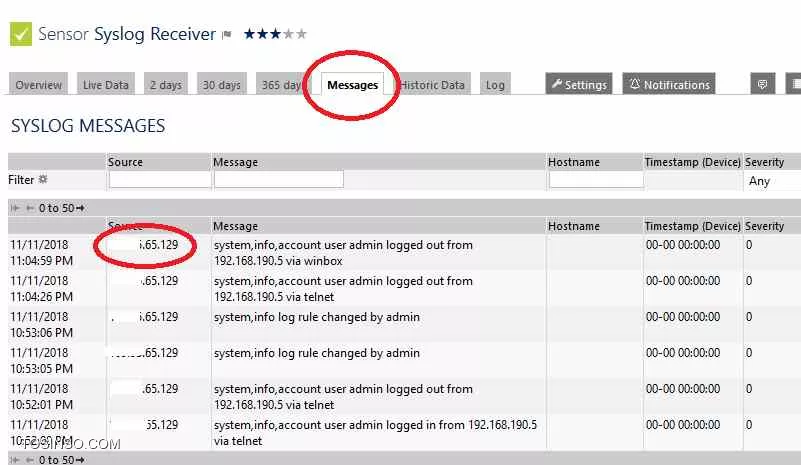Screen dimensions: 801x465
Task: Sort by Message column in results header
Action: pyautogui.click(x=235, y=226)
